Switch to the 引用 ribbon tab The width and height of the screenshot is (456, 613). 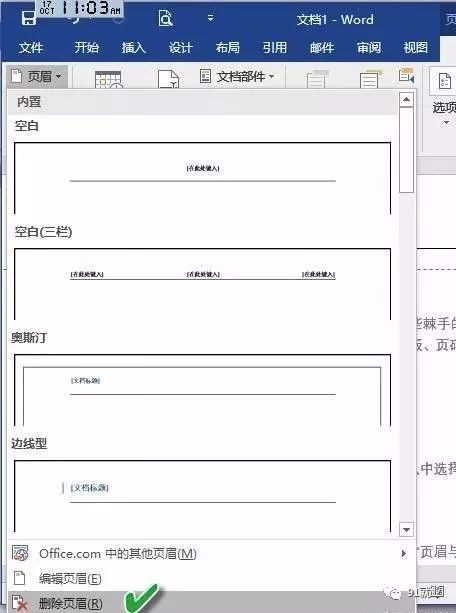point(275,48)
